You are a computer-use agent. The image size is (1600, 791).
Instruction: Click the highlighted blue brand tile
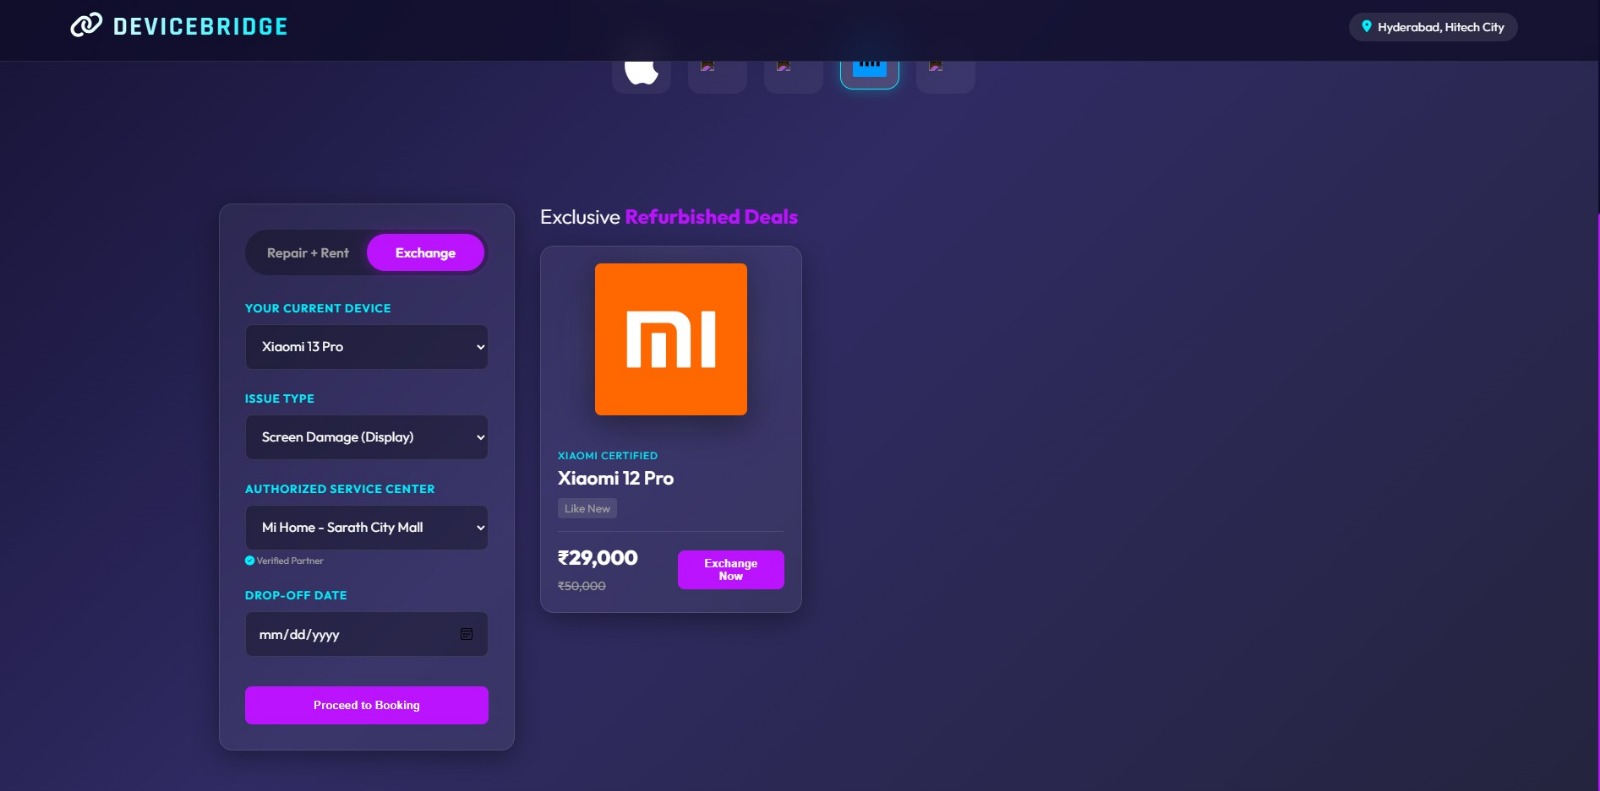tap(869, 72)
